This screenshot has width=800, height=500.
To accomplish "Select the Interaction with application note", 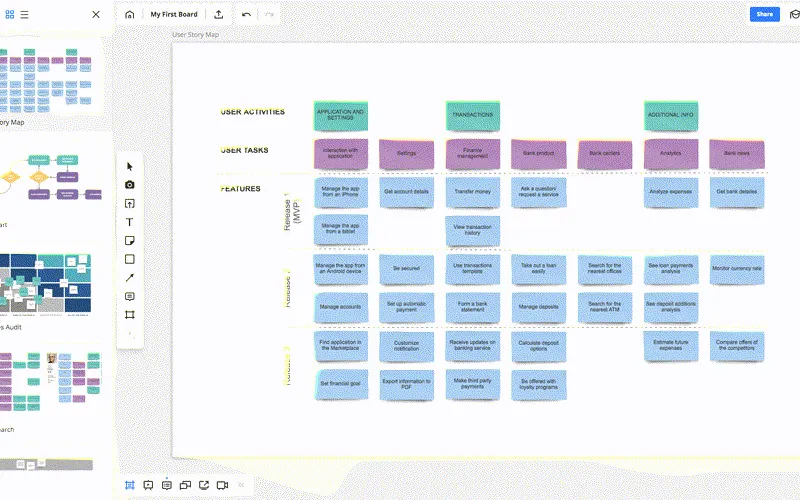I will pos(341,154).
